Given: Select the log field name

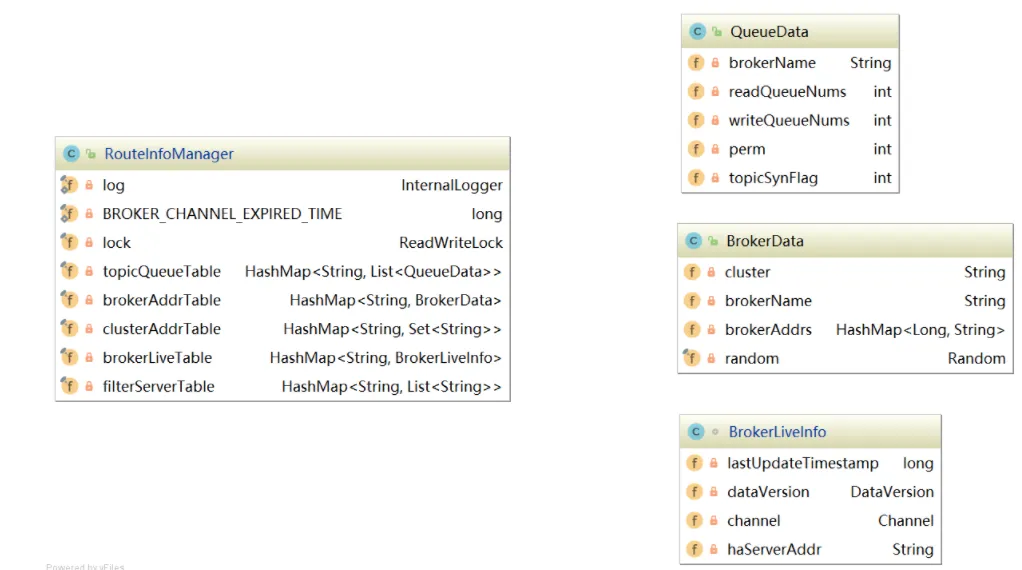Looking at the screenshot, I should pyautogui.click(x=113, y=186).
